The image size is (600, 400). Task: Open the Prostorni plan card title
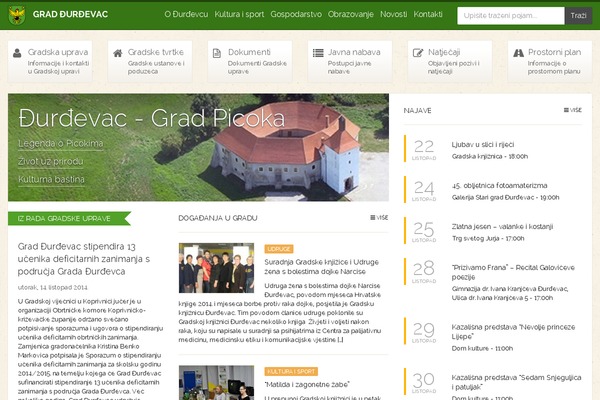[554, 52]
